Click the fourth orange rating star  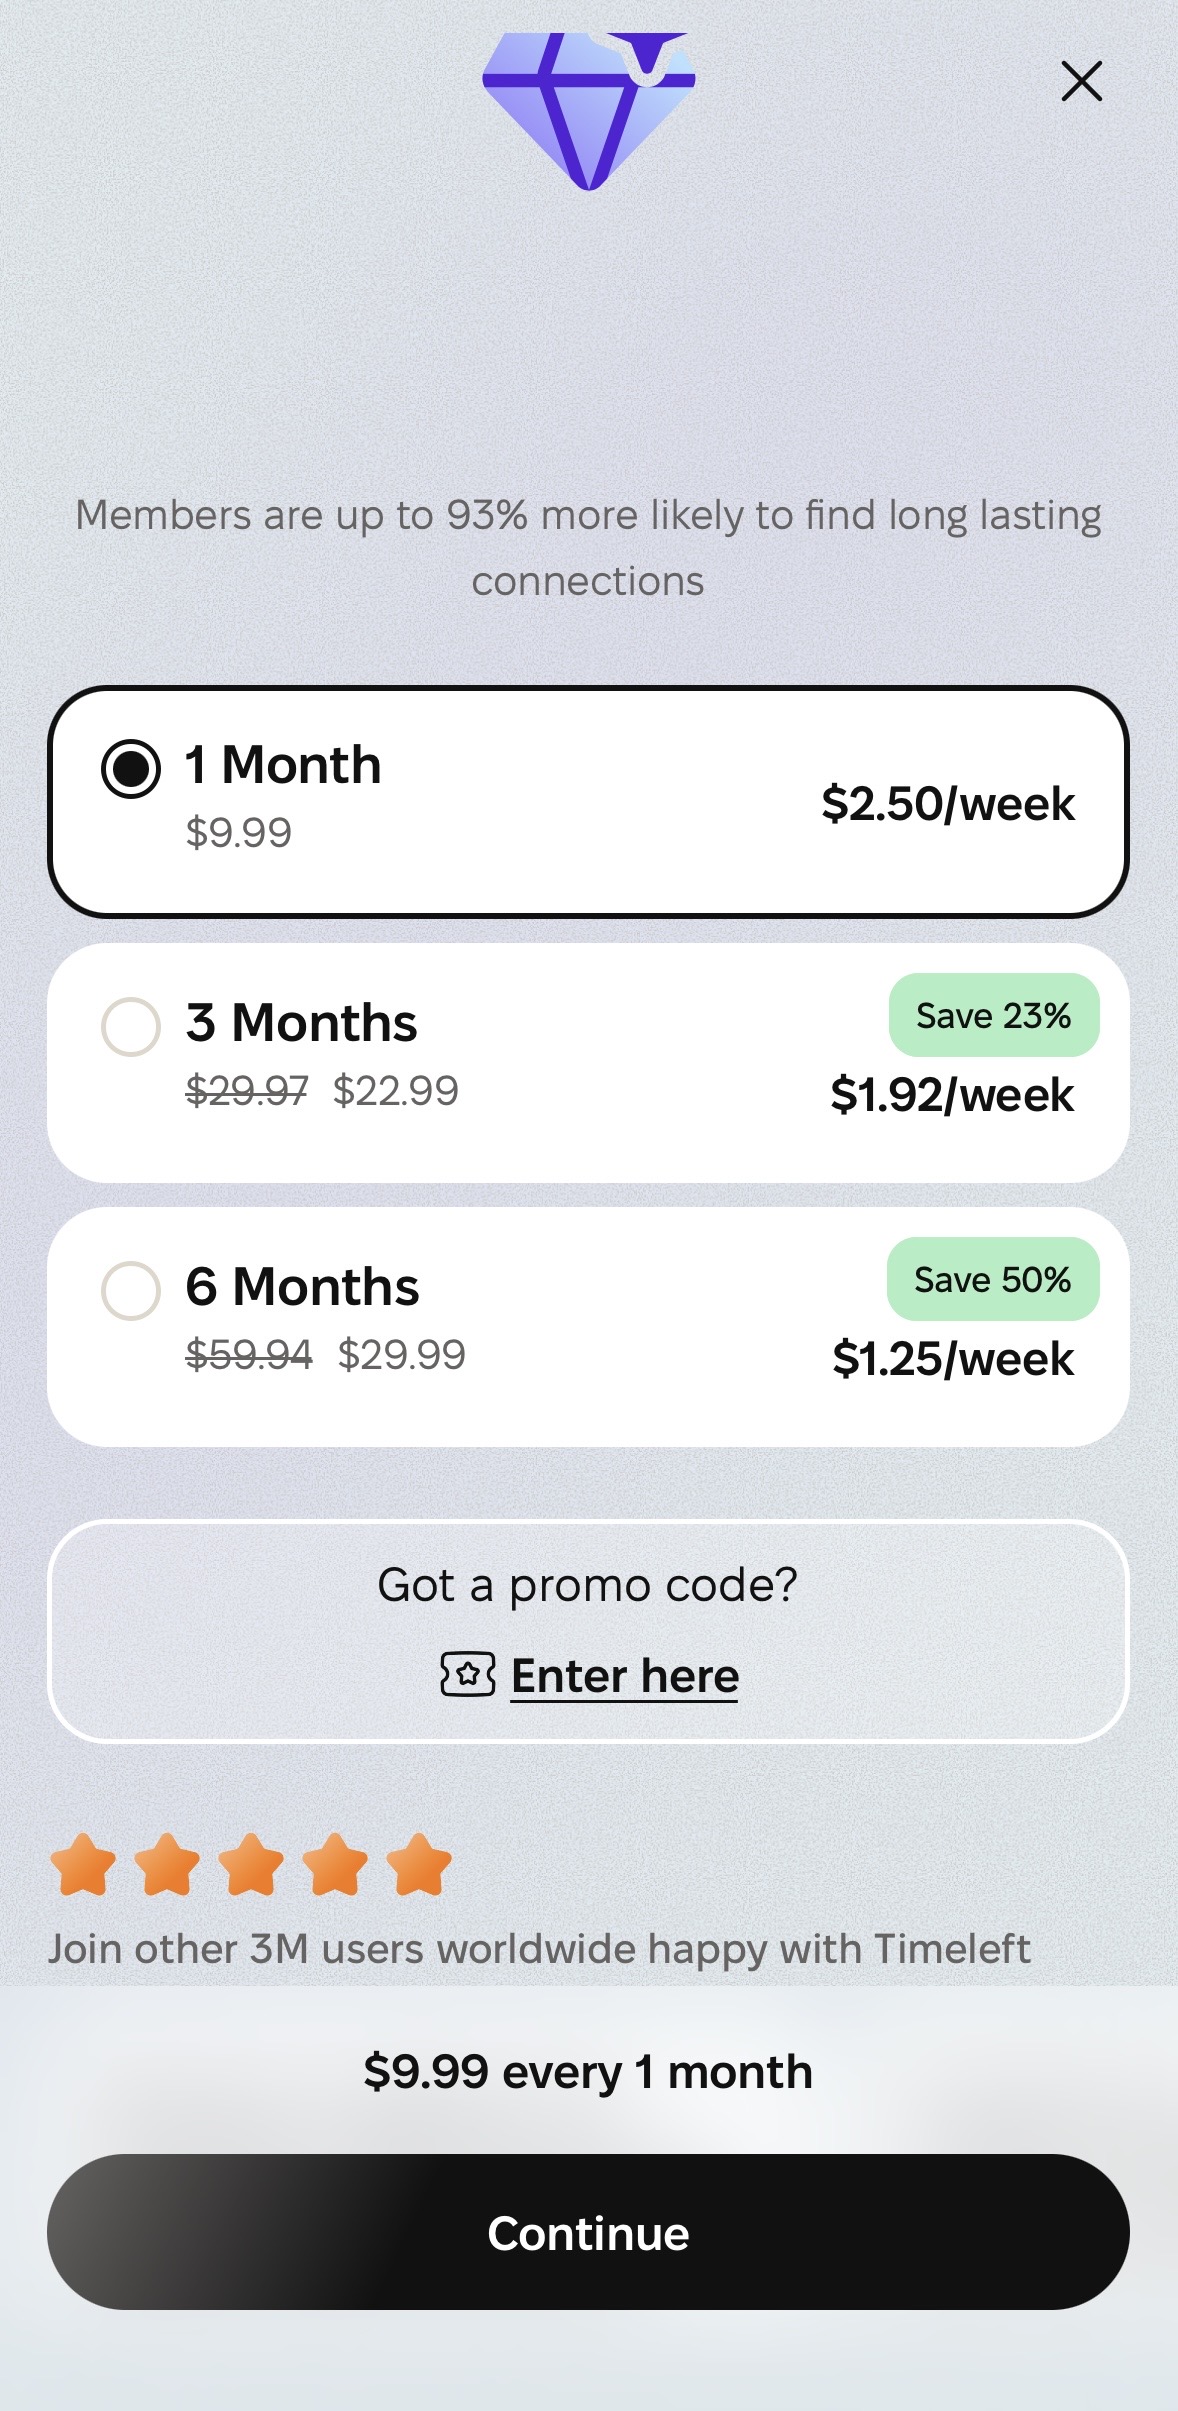pos(335,1864)
